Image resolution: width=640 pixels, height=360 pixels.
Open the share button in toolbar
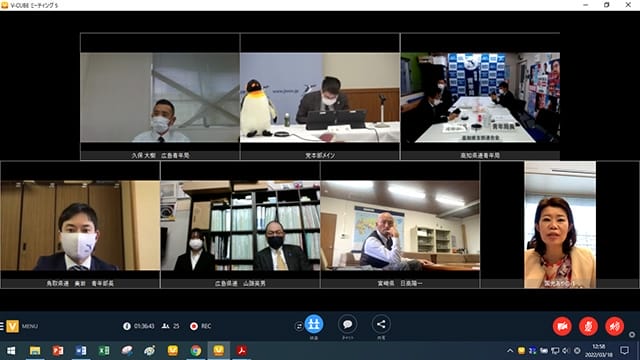click(x=381, y=324)
